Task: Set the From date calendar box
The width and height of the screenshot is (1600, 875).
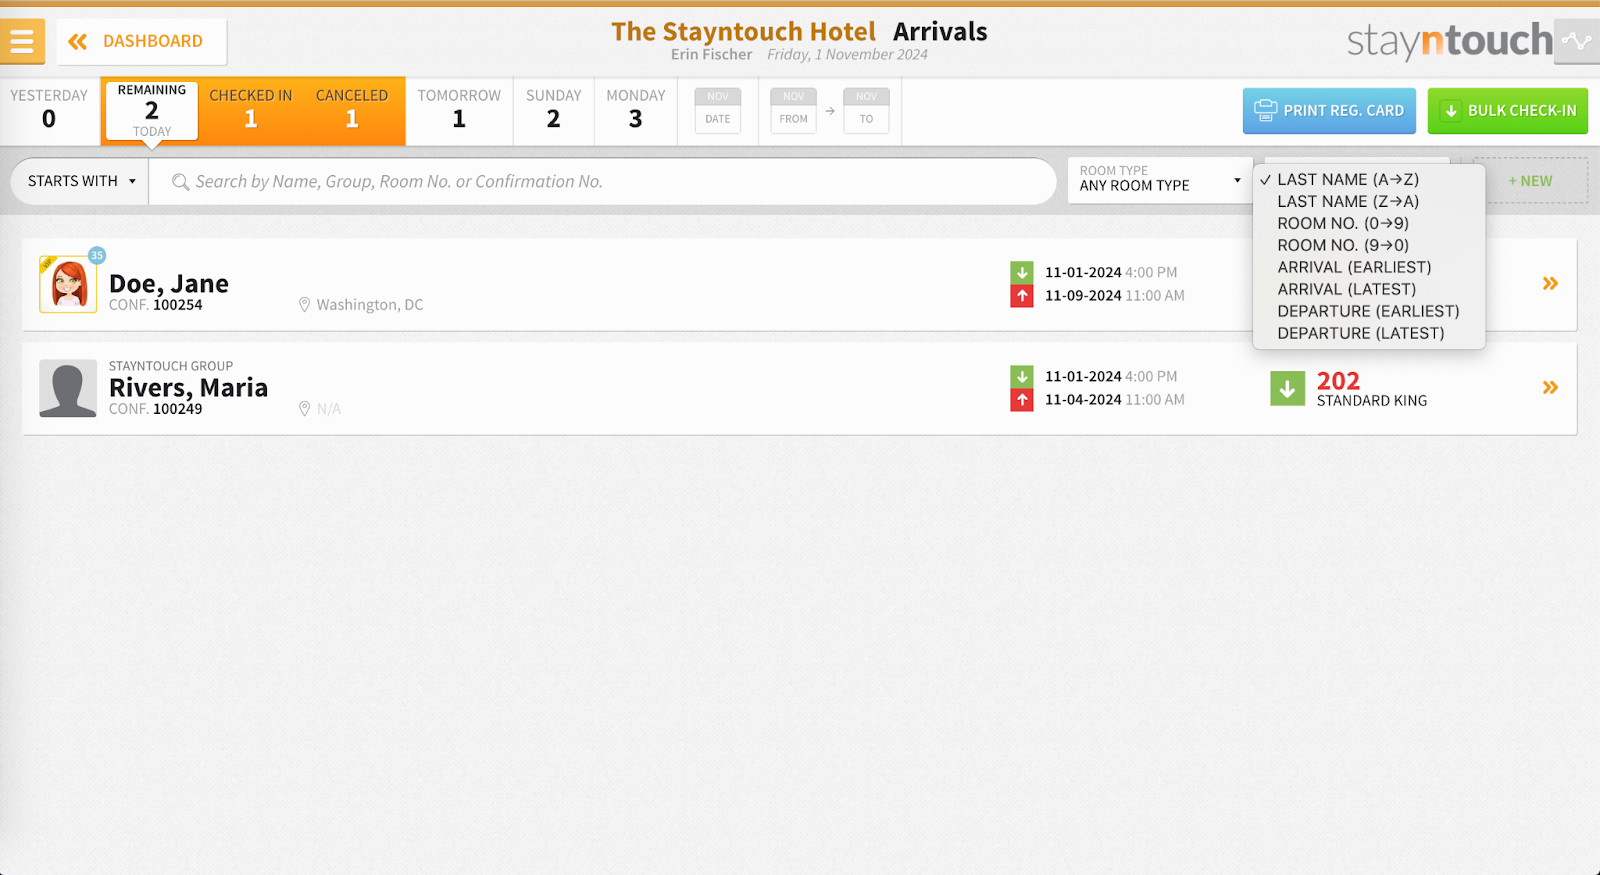Action: [794, 110]
